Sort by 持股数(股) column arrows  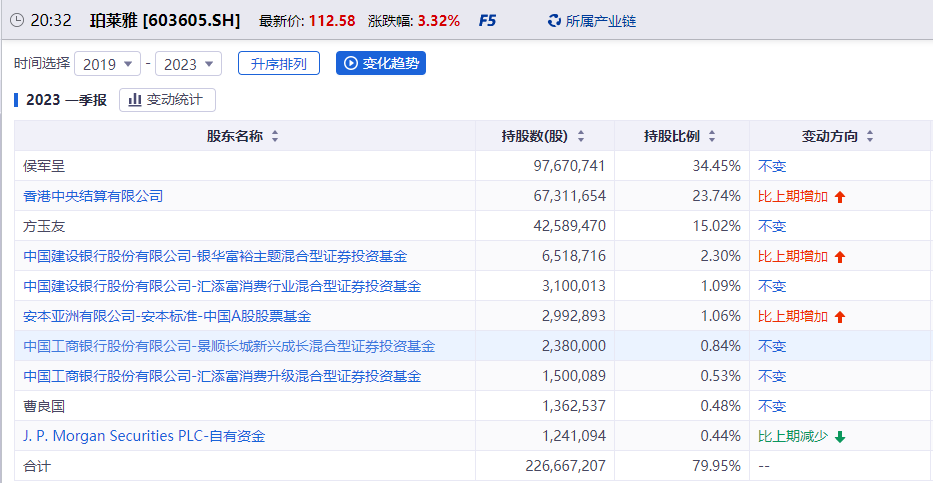[581, 137]
